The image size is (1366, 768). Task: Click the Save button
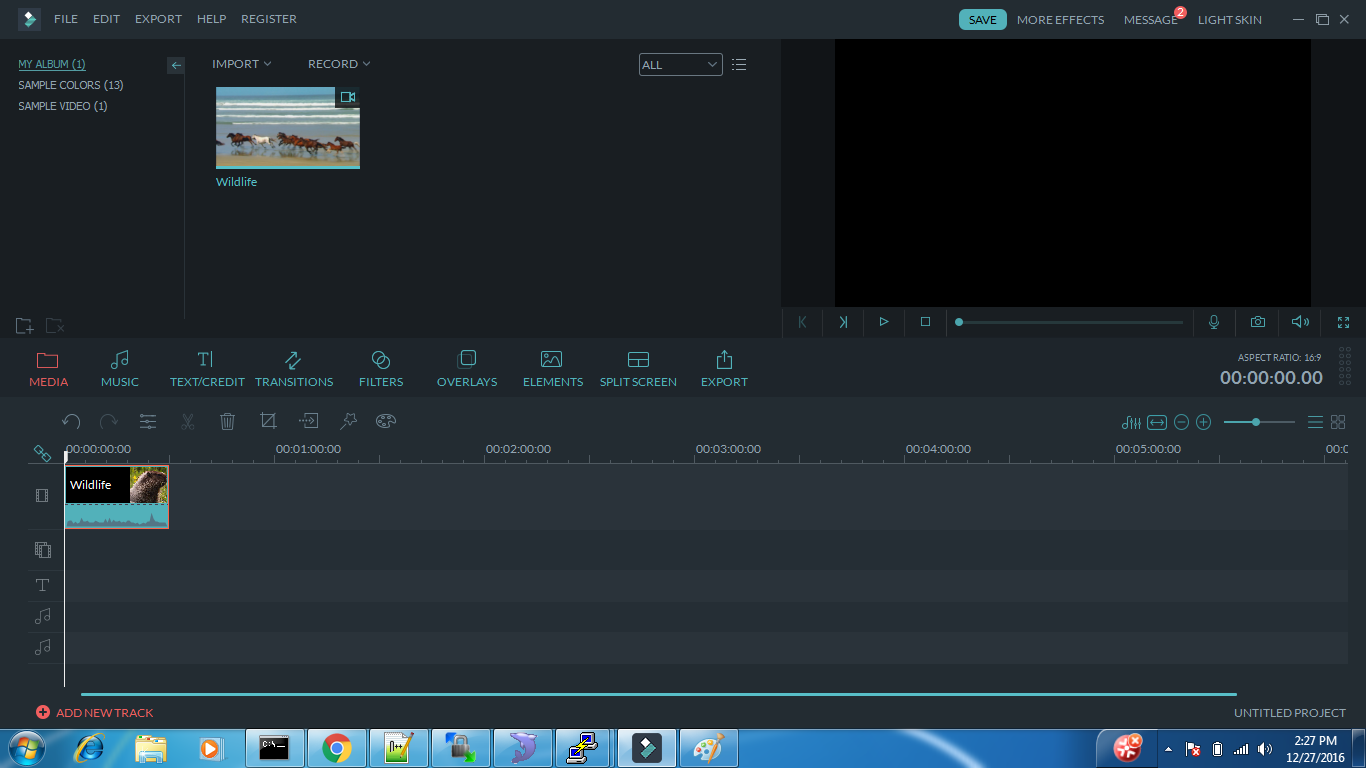pyautogui.click(x=983, y=20)
